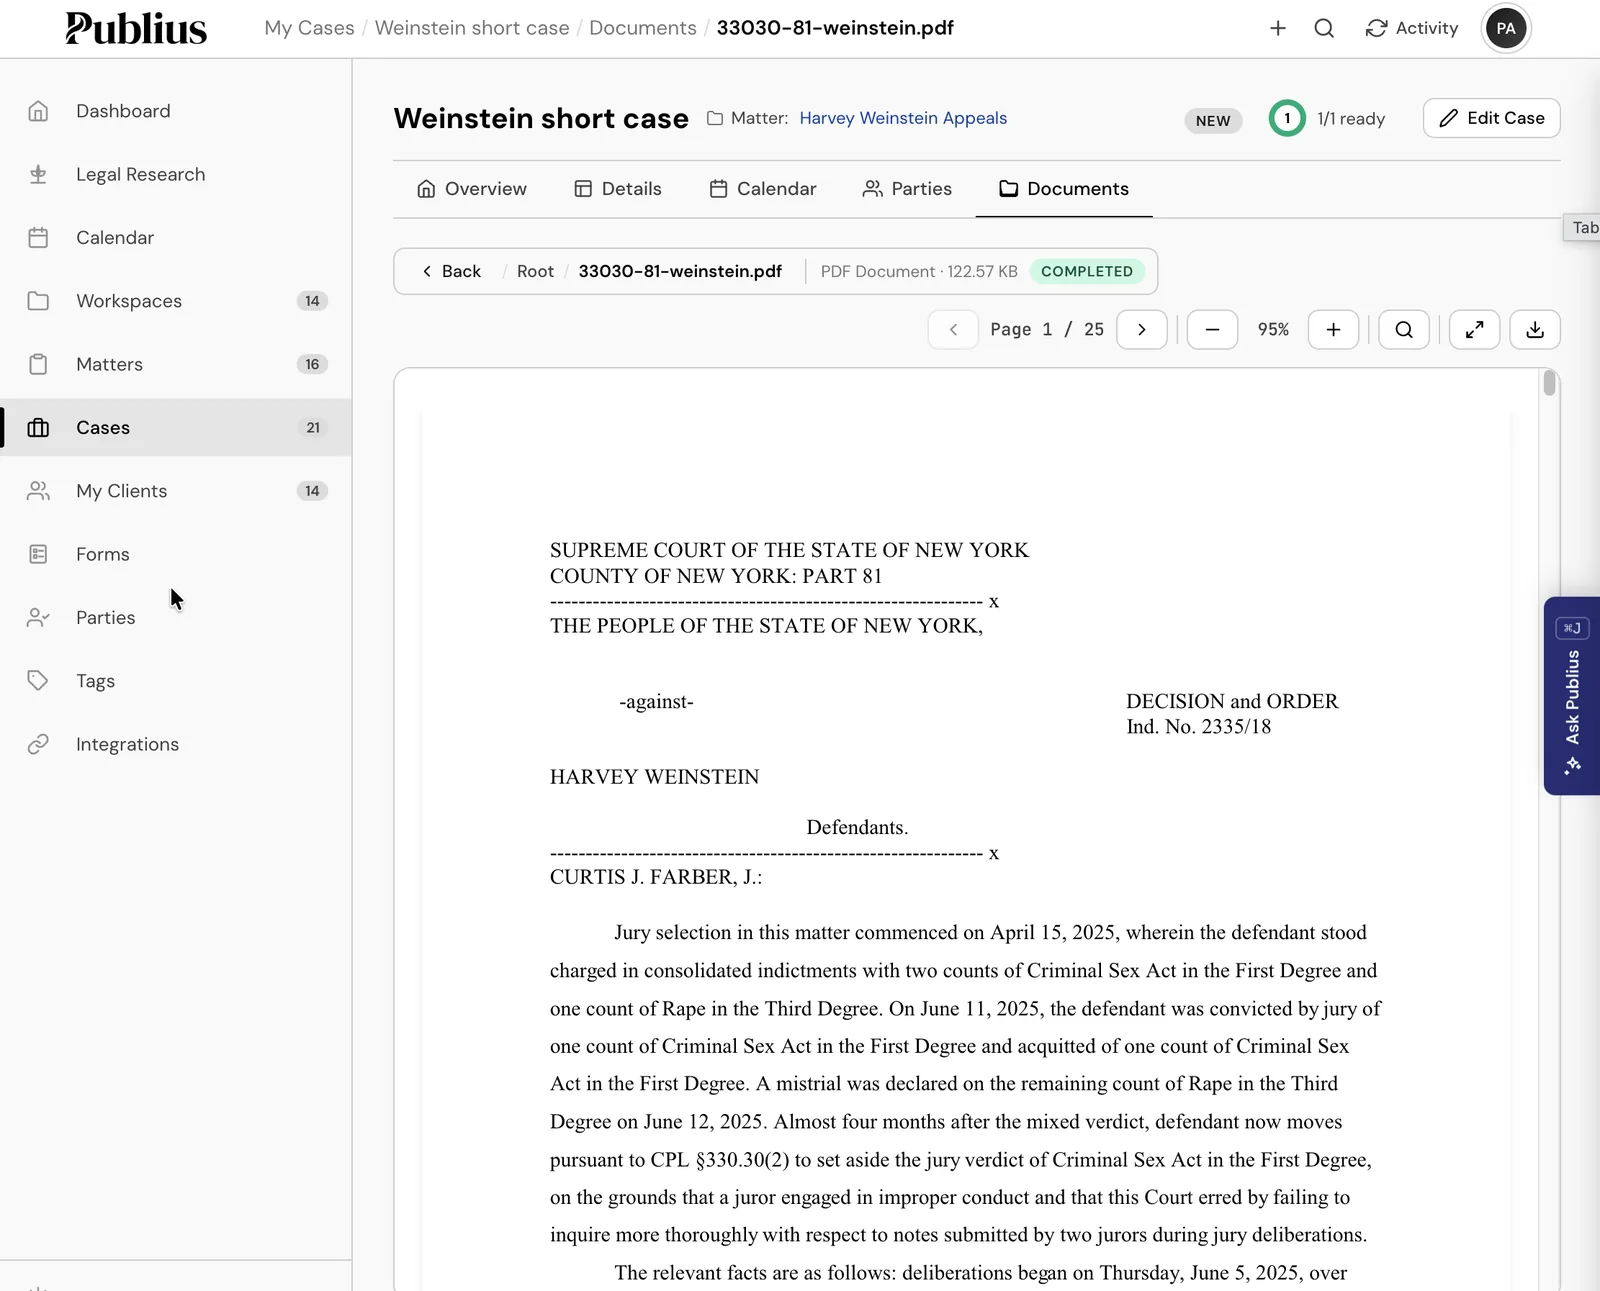This screenshot has width=1600, height=1291.
Task: Go to Root folder breadcrumb
Action: [535, 271]
